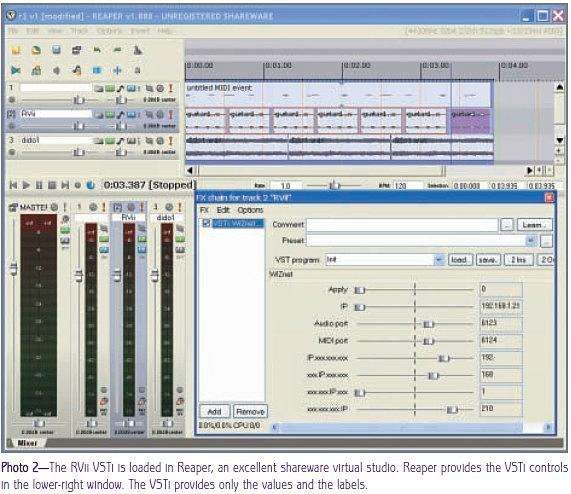Click the folder icon on track 1

point(99,88)
